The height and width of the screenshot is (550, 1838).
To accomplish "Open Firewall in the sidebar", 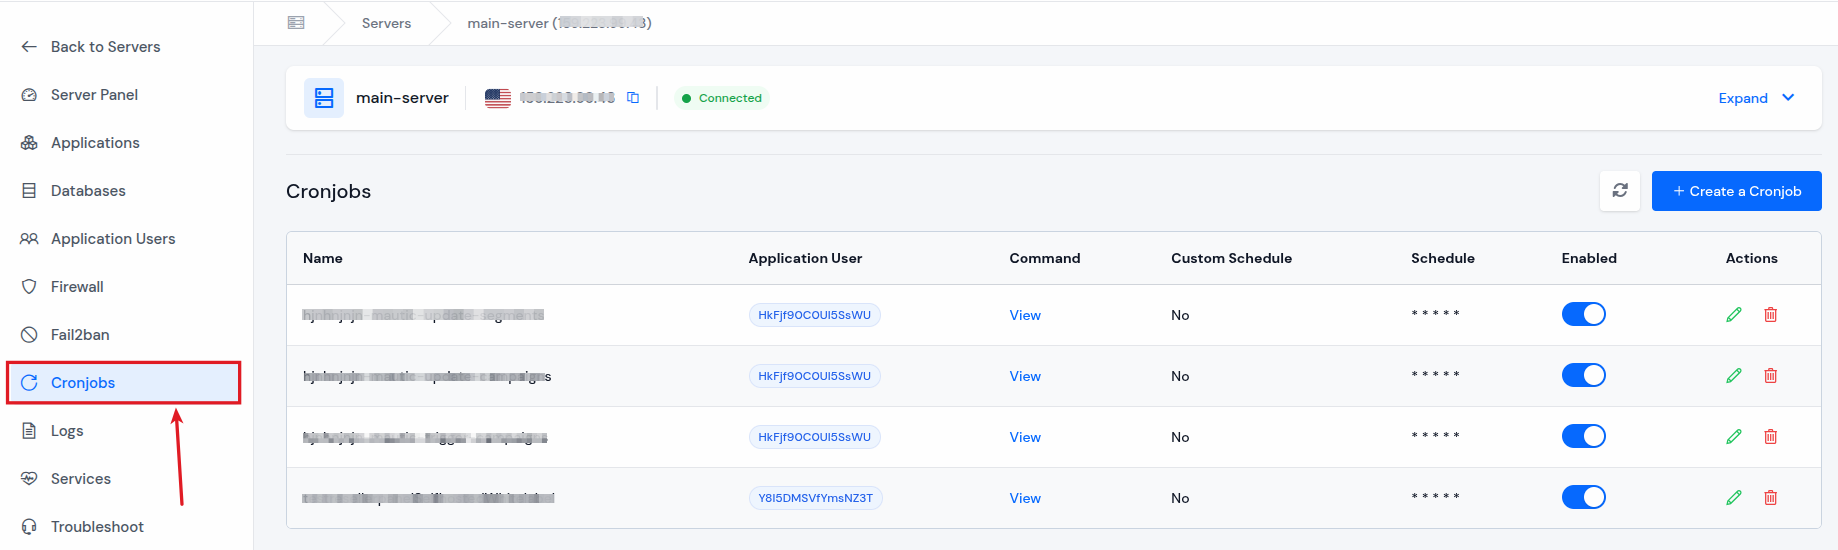I will click(77, 287).
